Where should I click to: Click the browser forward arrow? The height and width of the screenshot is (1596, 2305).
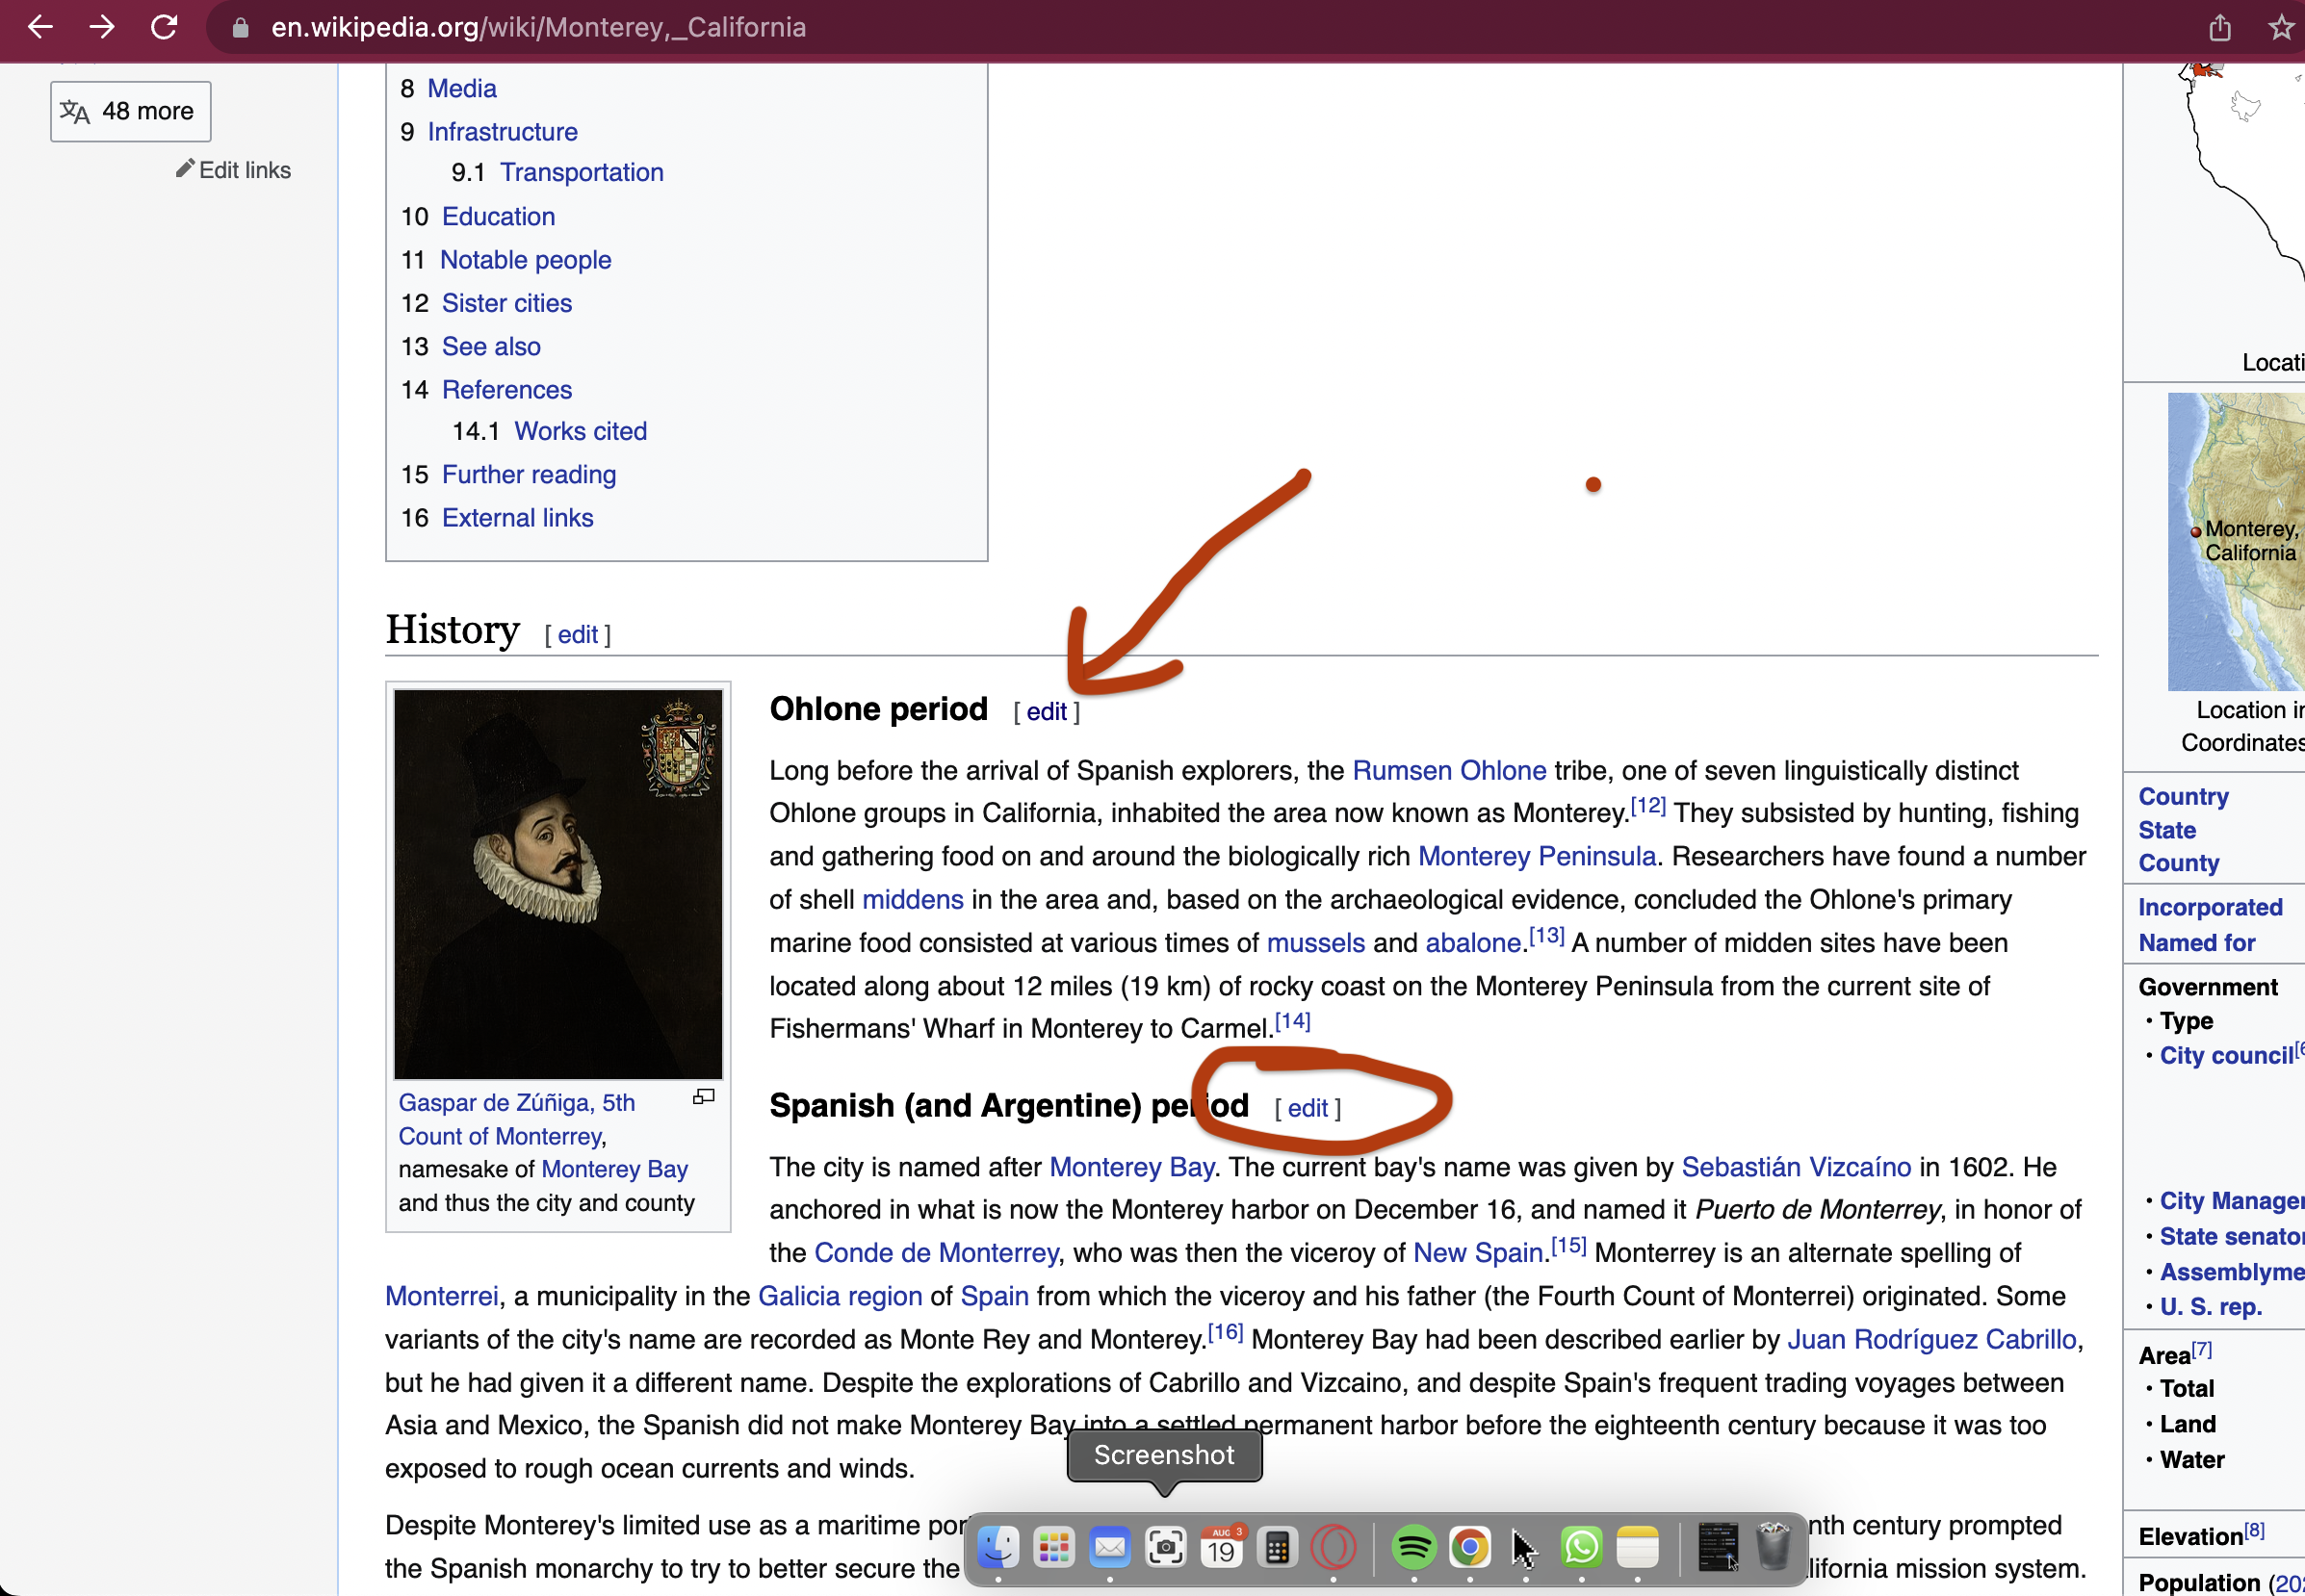tap(101, 27)
